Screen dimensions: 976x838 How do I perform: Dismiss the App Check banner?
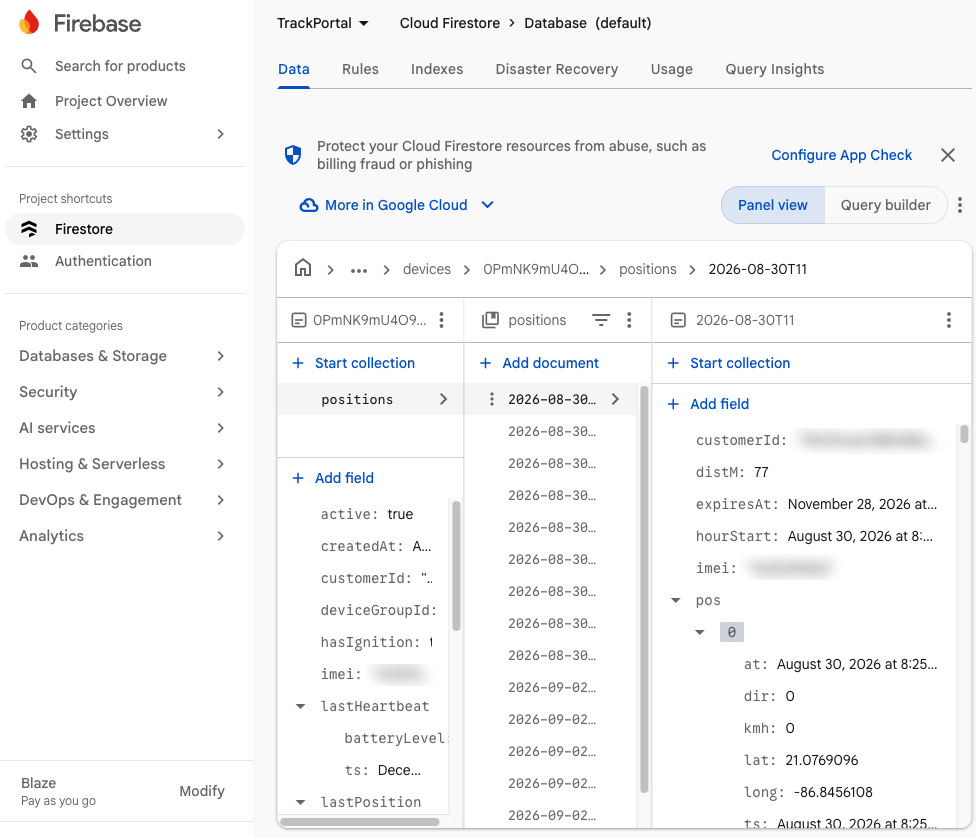click(x=947, y=155)
